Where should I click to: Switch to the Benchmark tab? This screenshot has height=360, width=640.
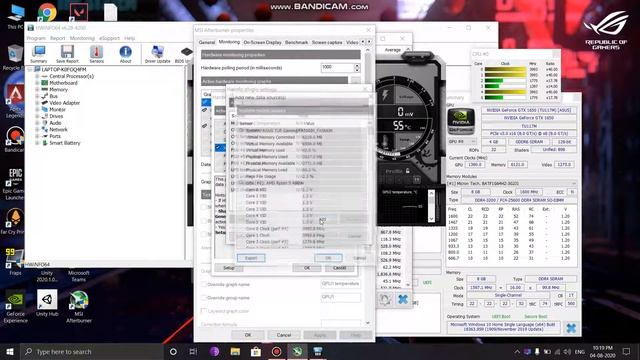(296, 42)
